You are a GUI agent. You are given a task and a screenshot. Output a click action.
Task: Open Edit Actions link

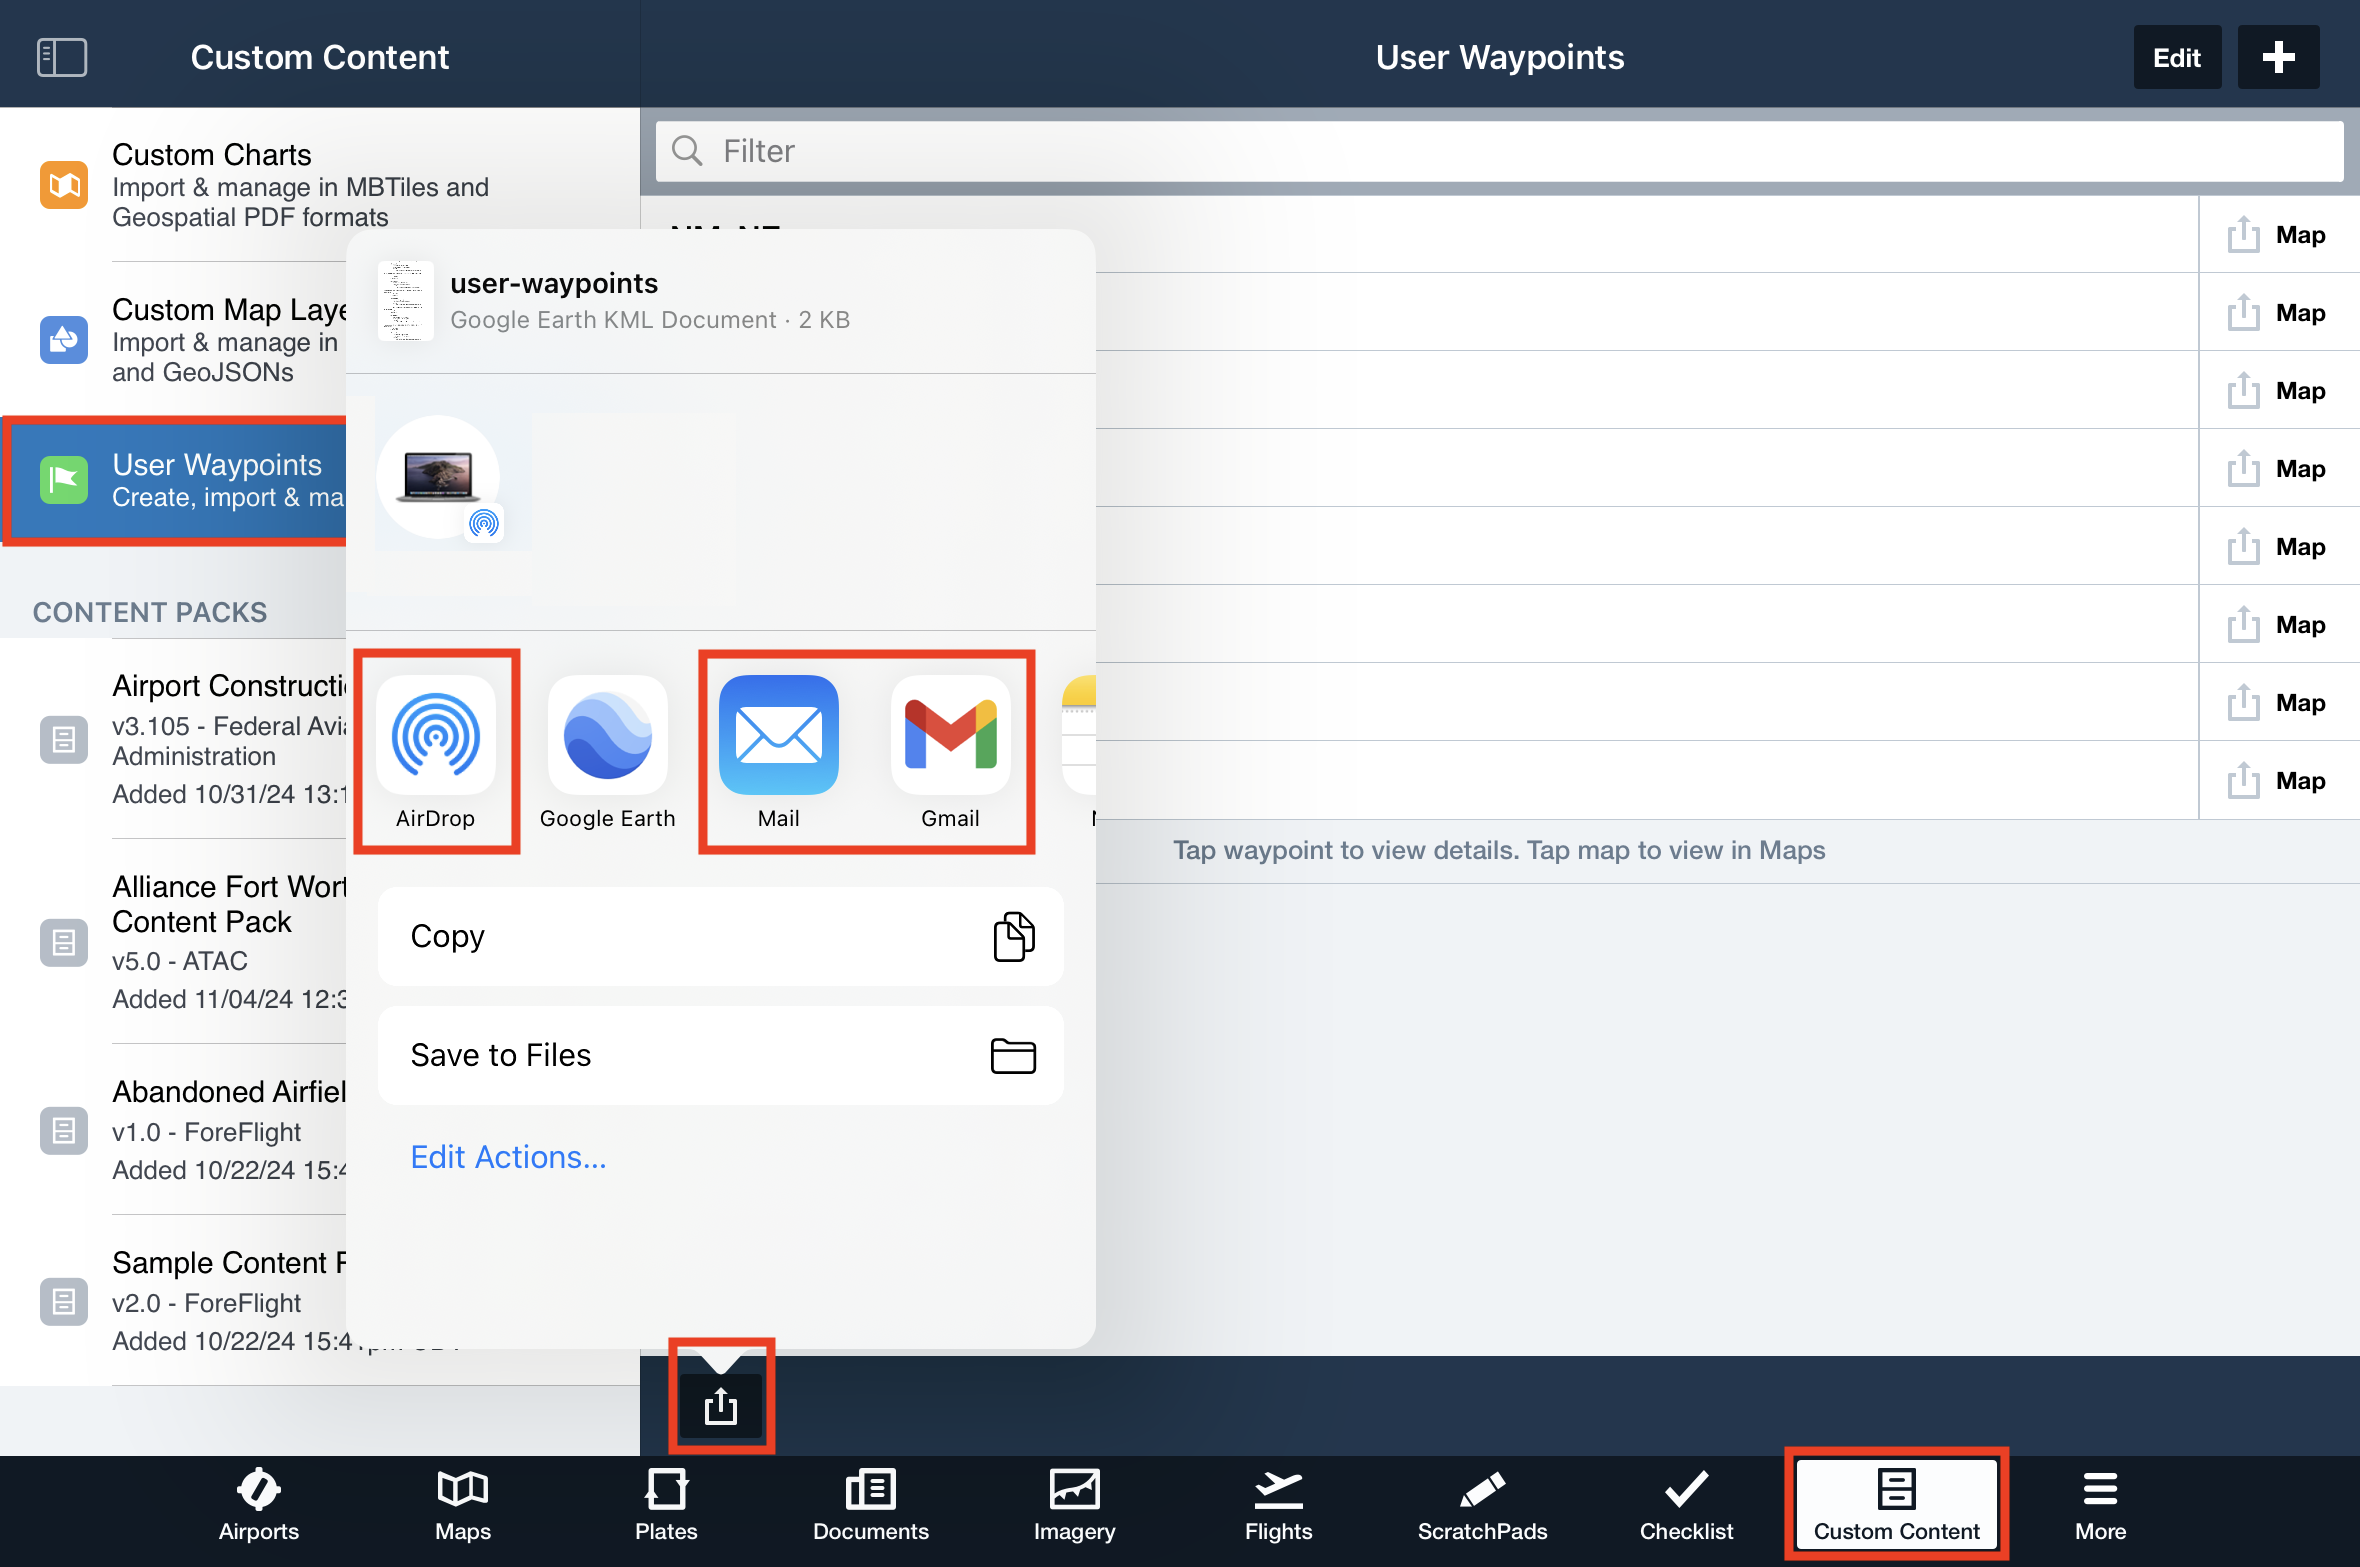coord(508,1157)
